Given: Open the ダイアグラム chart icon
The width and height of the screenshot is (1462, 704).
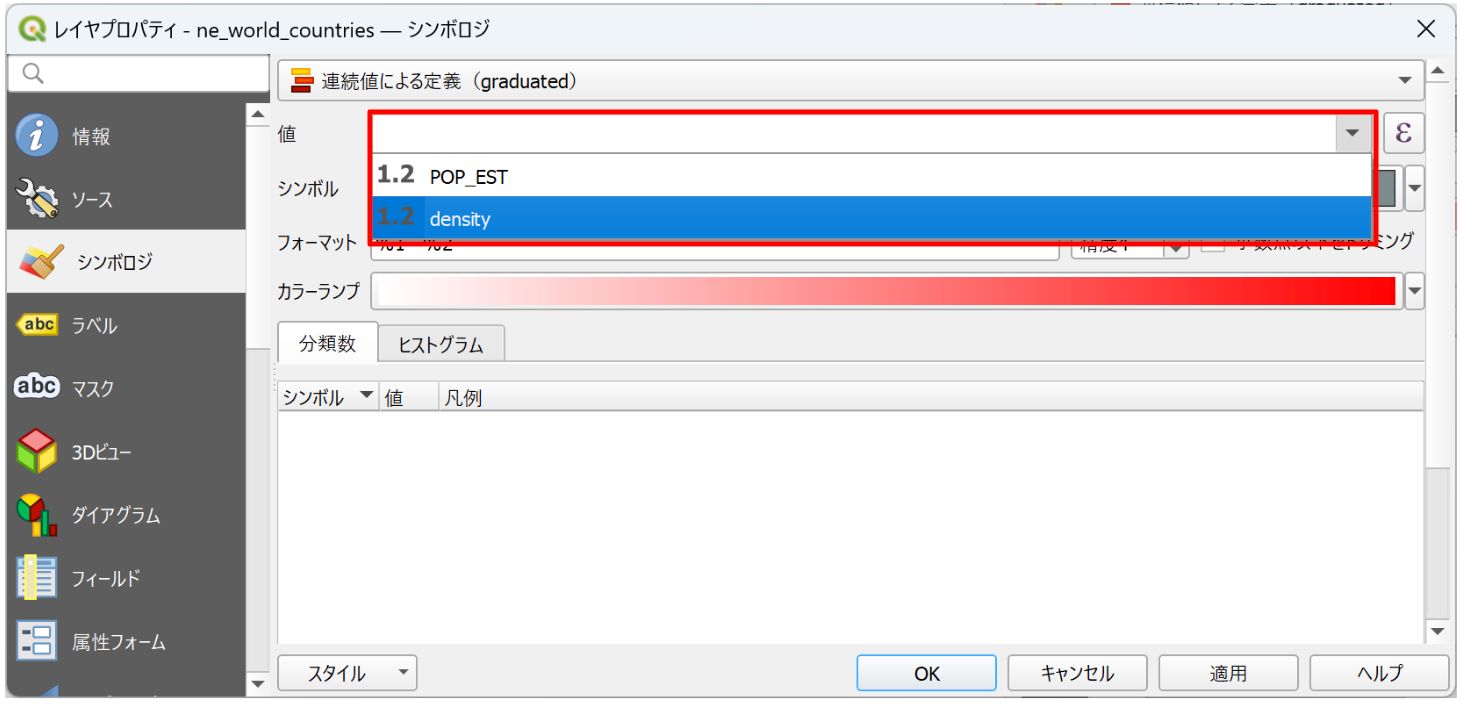Looking at the screenshot, I should 37,514.
